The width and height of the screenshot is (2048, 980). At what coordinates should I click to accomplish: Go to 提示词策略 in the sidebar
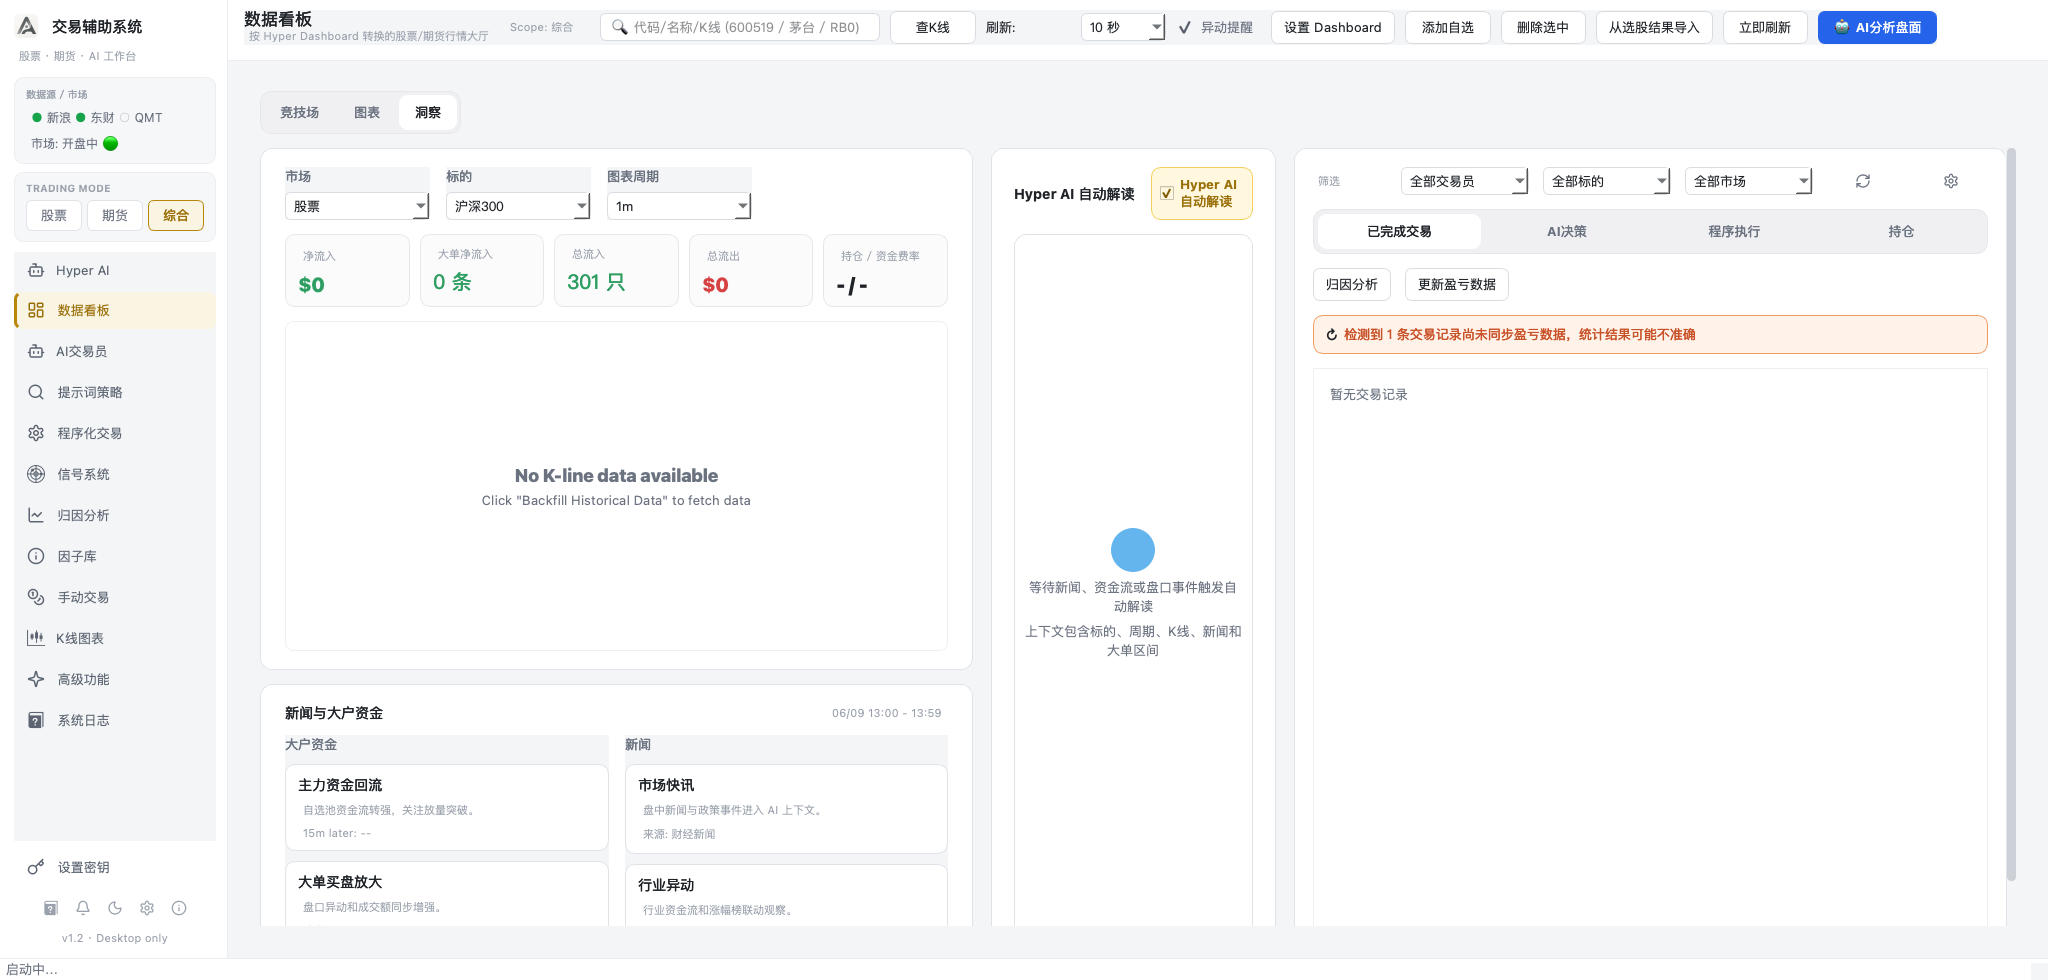115,392
